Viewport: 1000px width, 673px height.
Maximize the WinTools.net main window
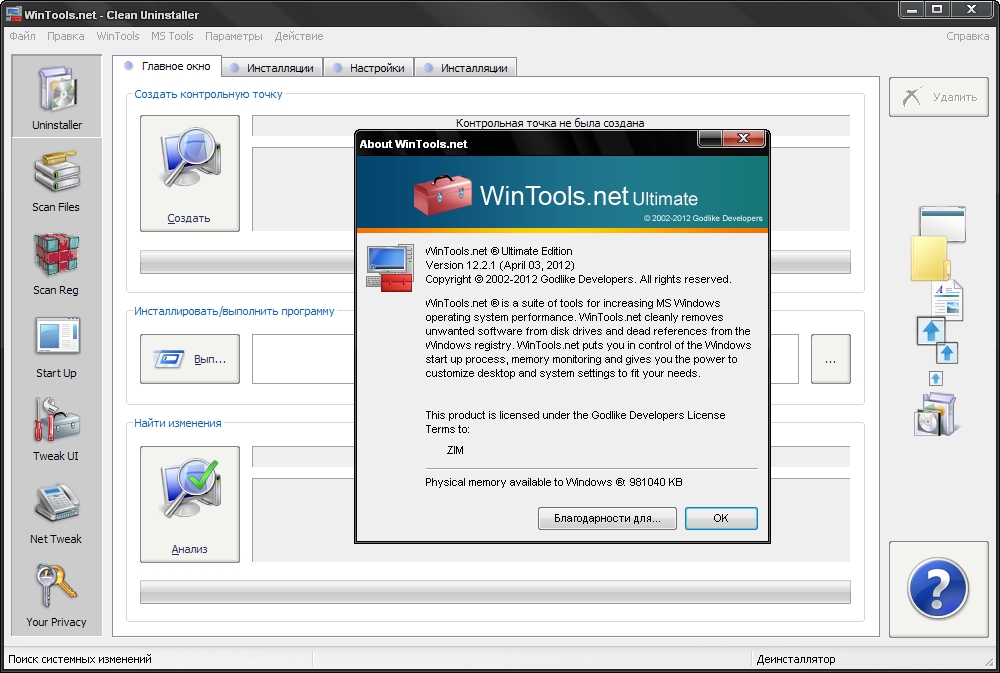point(937,10)
